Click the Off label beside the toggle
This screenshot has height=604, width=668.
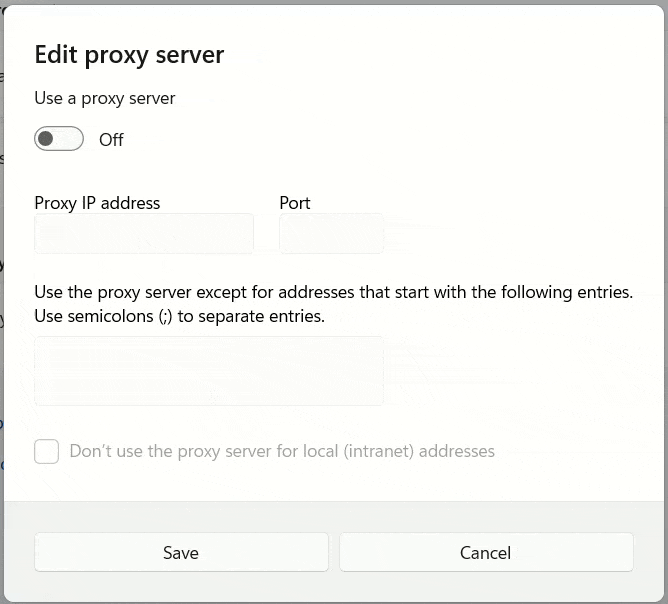coord(111,140)
